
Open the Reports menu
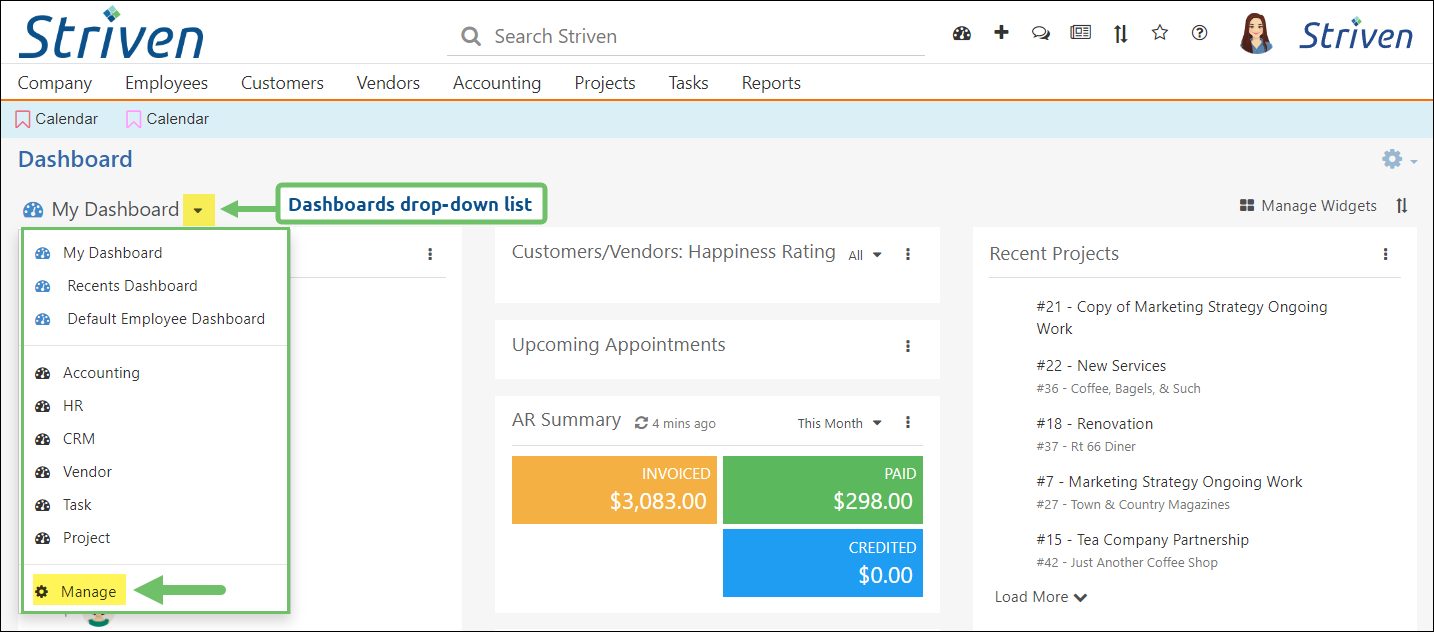coord(771,83)
